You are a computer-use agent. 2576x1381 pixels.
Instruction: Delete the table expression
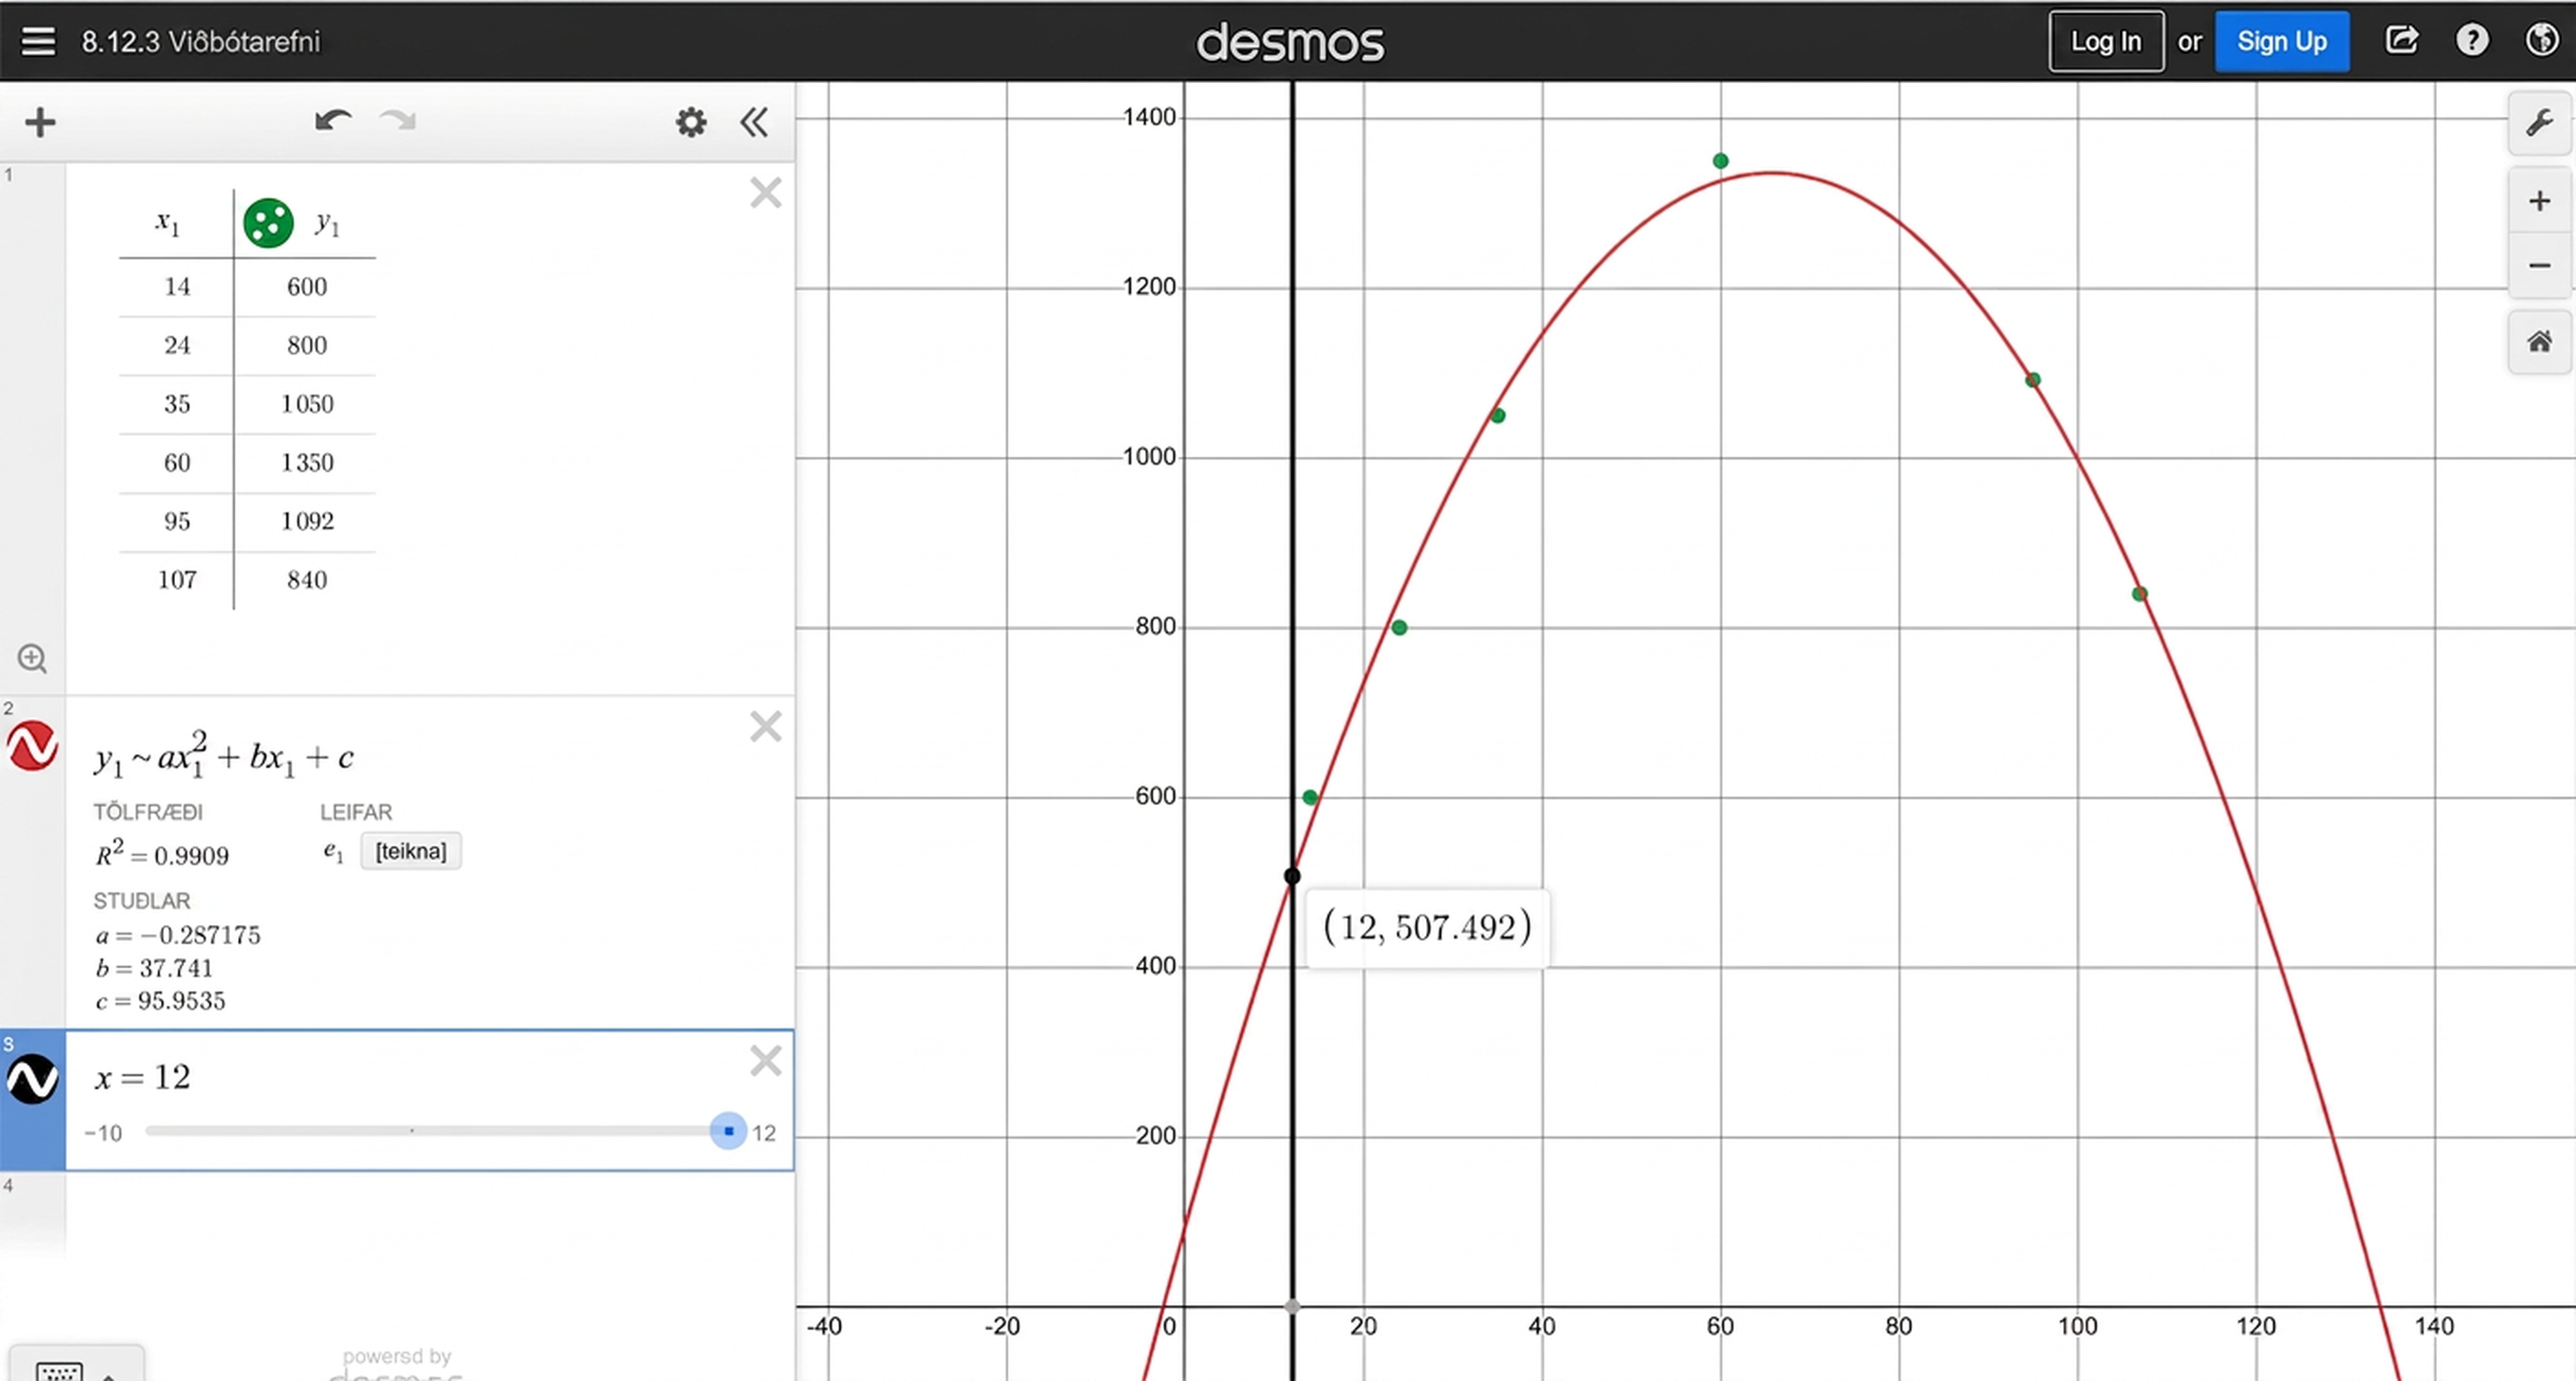point(766,192)
